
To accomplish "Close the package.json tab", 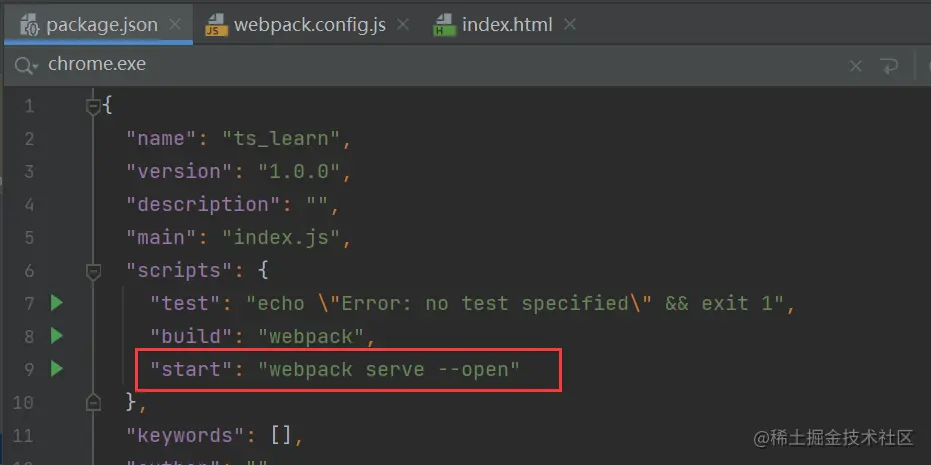I will pos(175,25).
